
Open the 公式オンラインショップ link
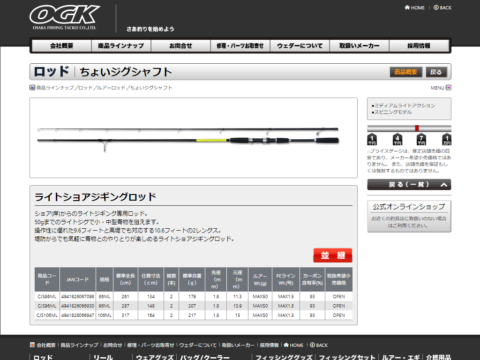pyautogui.click(x=409, y=216)
